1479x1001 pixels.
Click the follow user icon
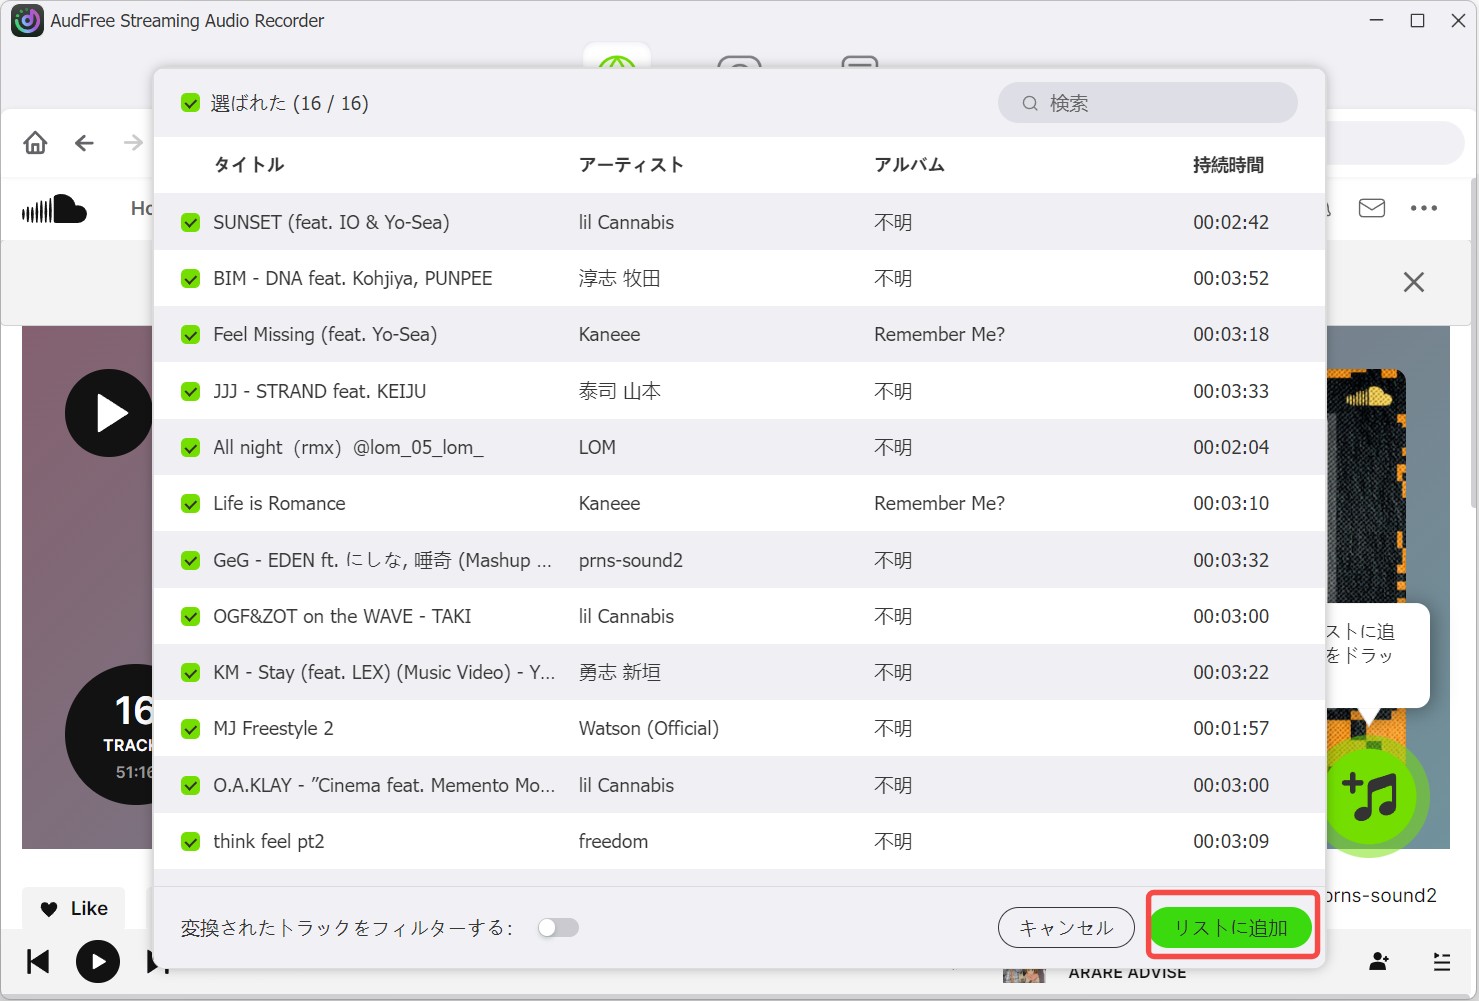click(1379, 961)
